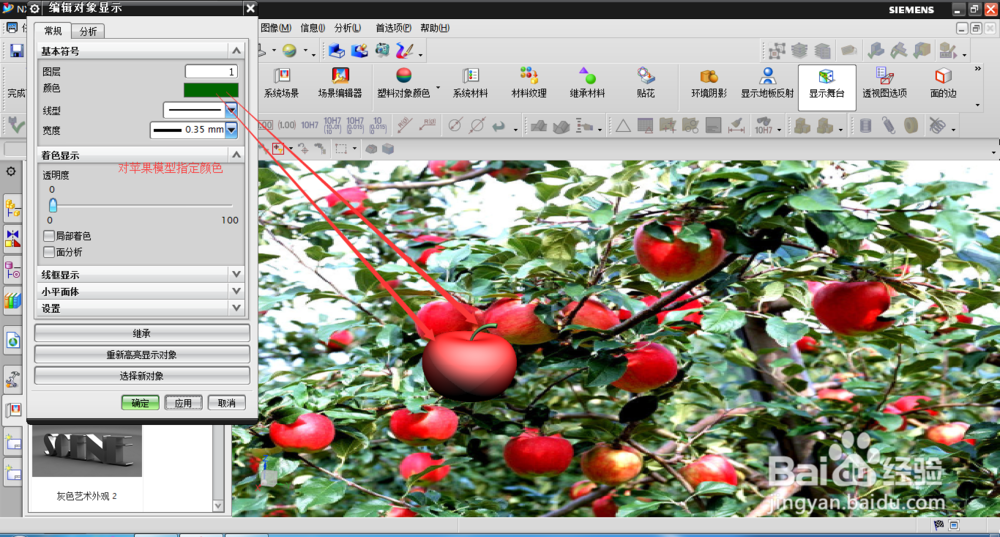Click the 取消 cancel button

(226, 403)
